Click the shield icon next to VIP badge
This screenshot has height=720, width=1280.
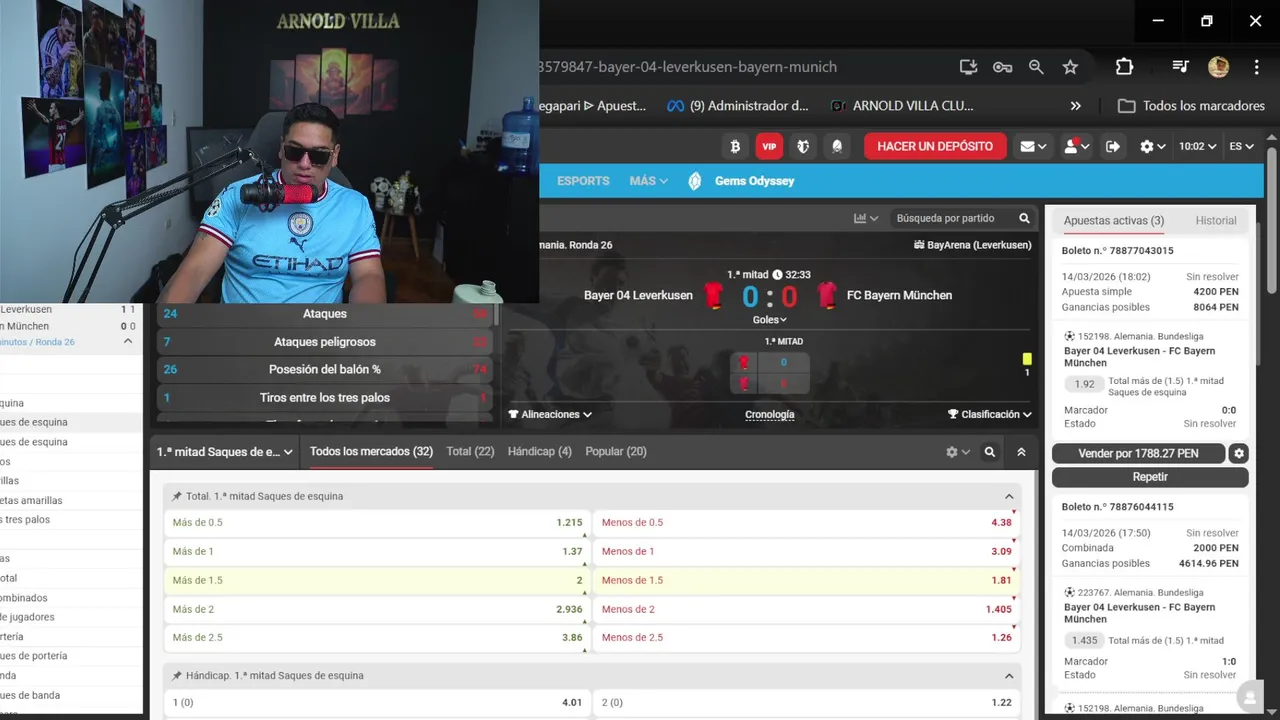(x=803, y=146)
